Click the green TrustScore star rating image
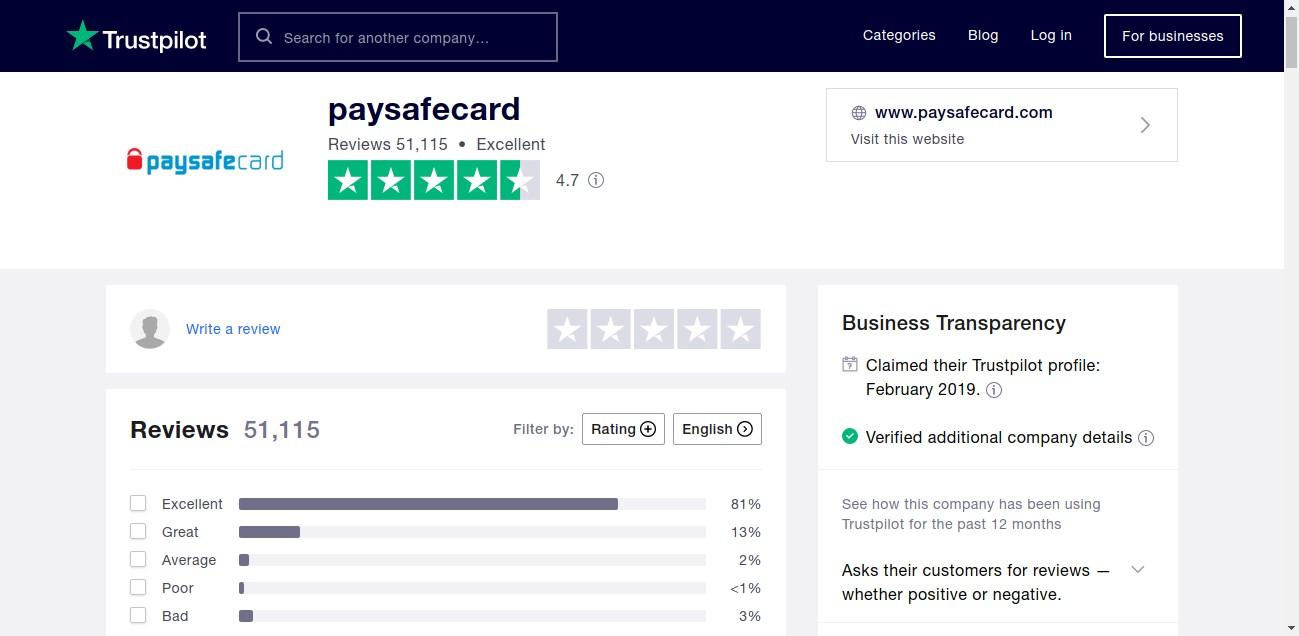 (x=434, y=180)
